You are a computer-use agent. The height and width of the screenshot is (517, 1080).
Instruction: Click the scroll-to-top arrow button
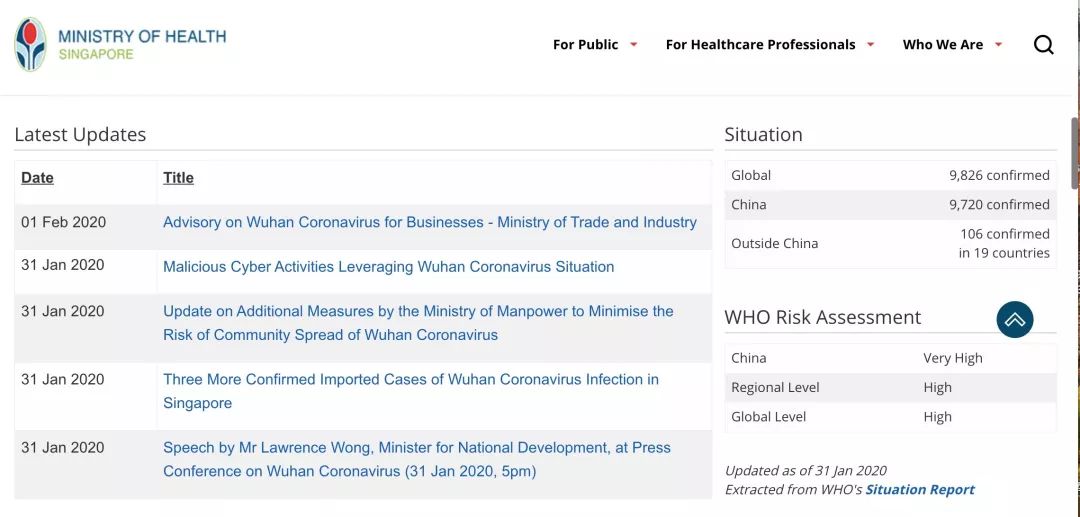[1014, 320]
